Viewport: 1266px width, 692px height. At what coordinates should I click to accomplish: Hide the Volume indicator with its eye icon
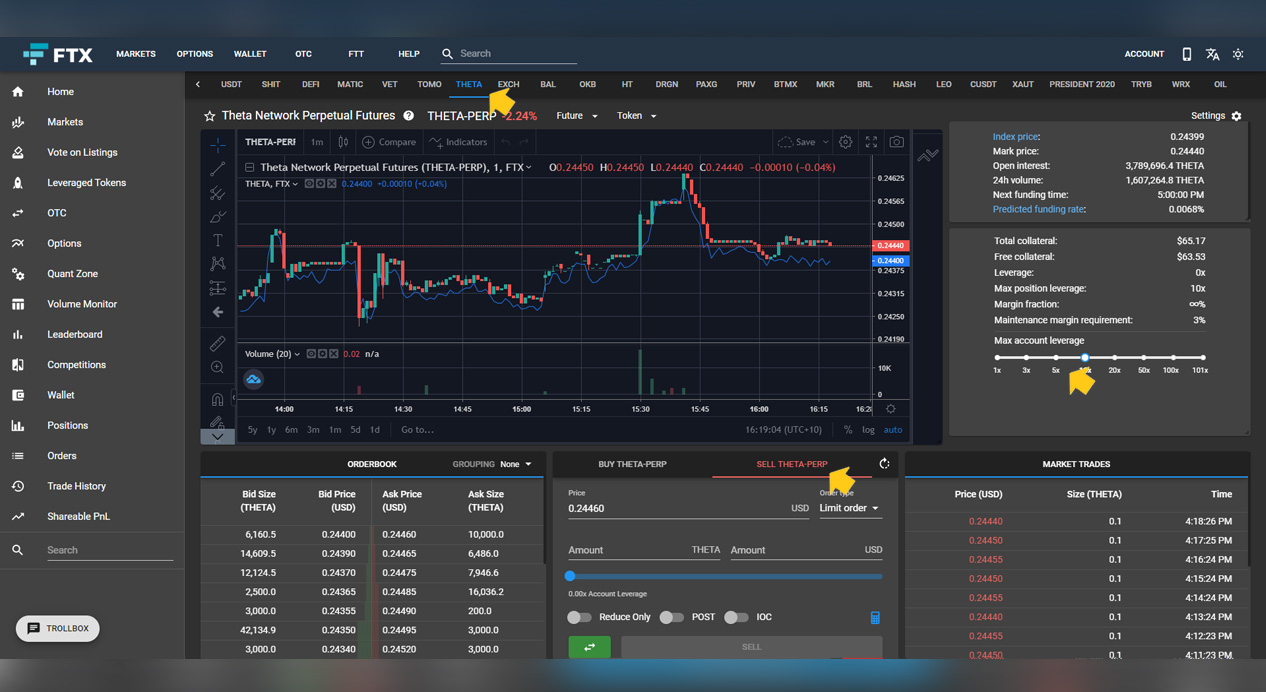pos(310,354)
